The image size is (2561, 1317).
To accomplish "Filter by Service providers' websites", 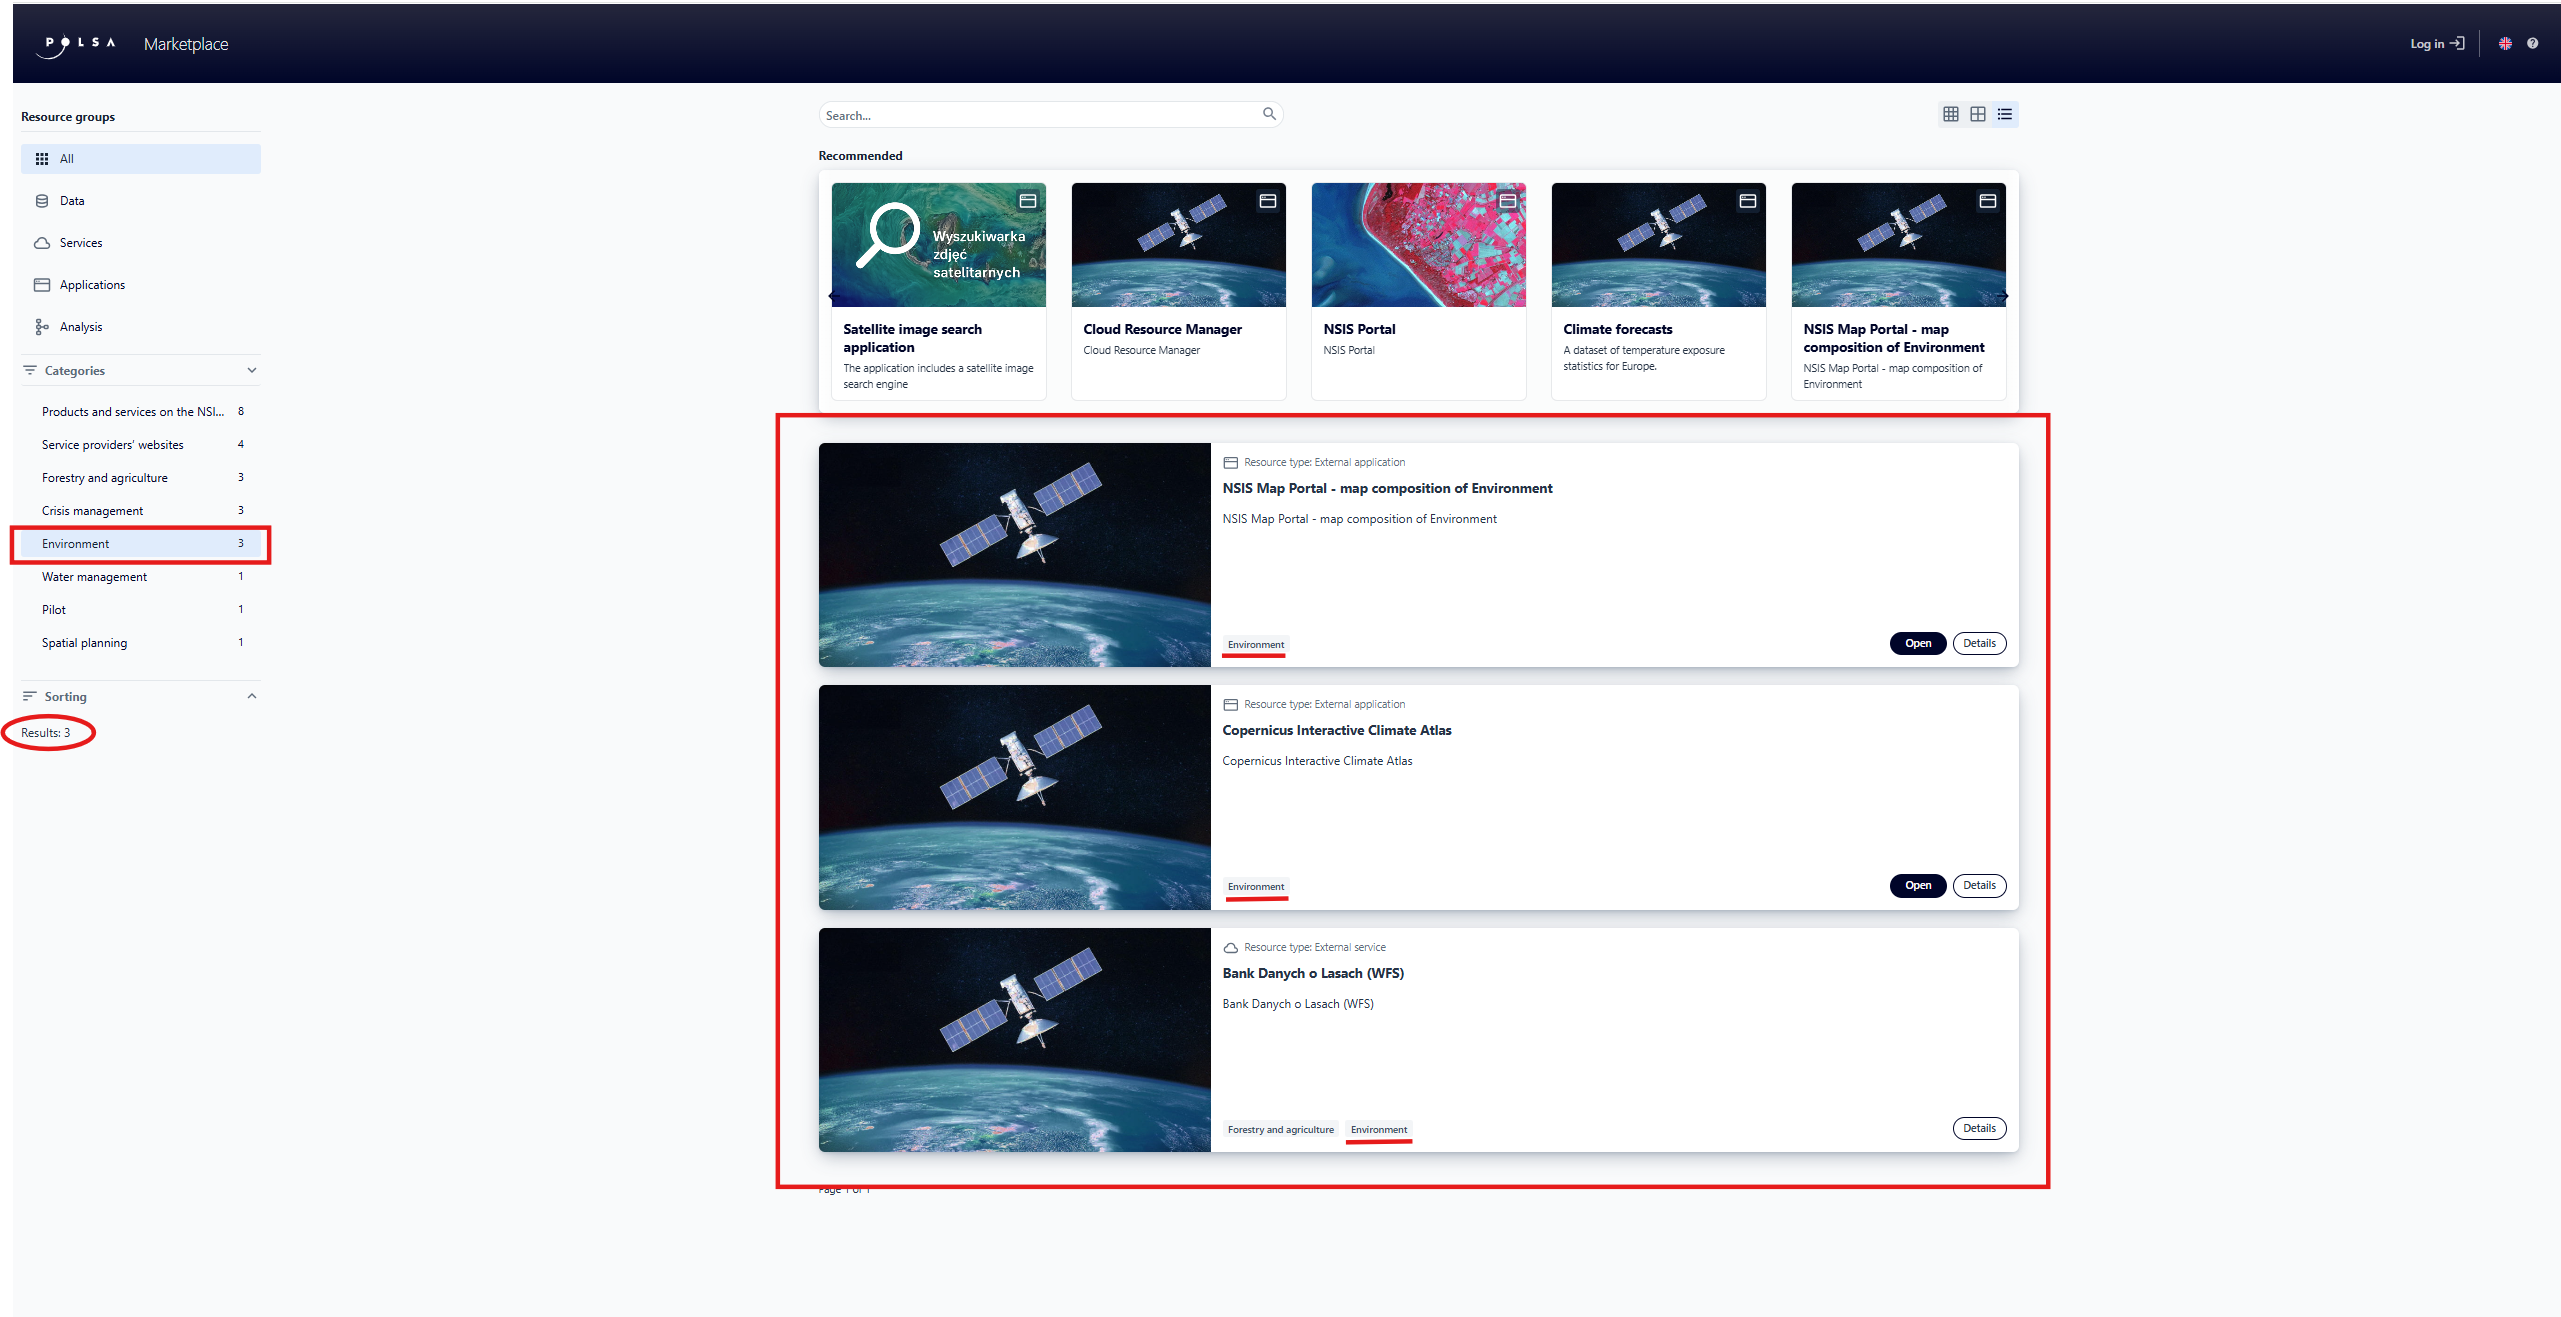I will (x=141, y=445).
